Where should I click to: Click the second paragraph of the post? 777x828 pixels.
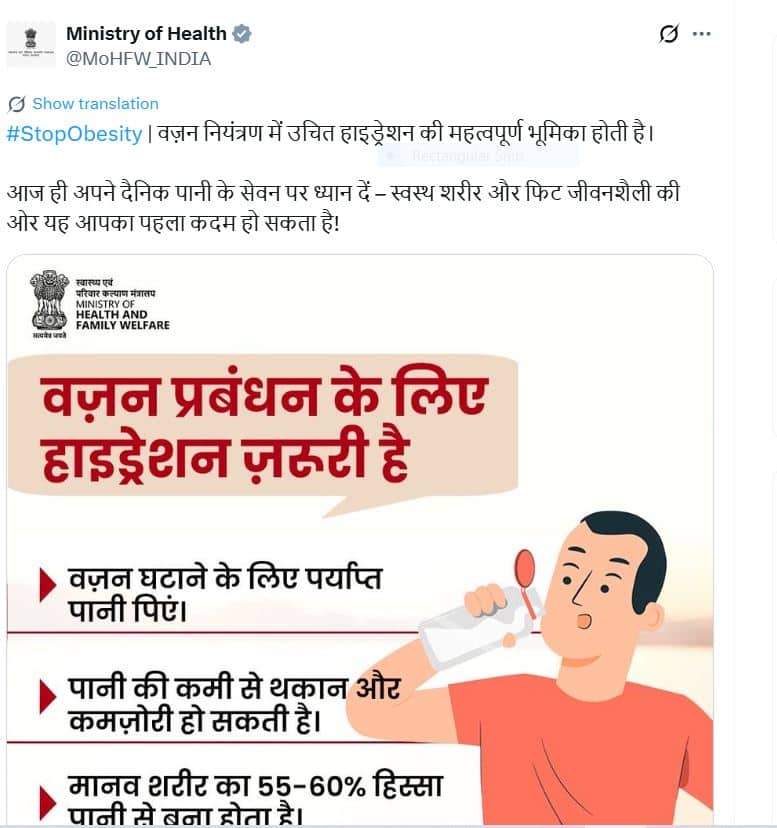[343, 208]
